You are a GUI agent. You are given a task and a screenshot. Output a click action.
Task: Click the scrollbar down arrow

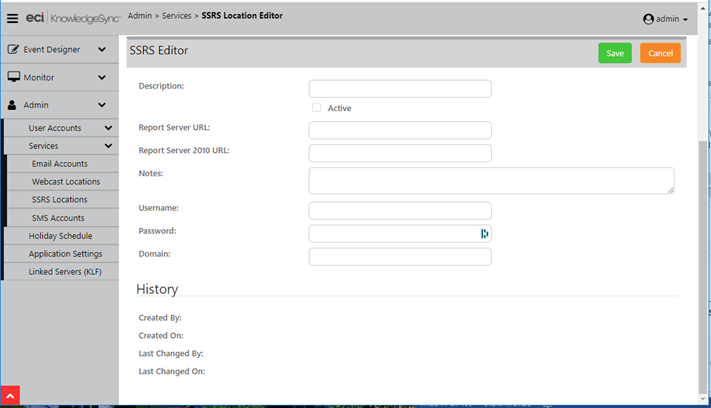(x=703, y=399)
